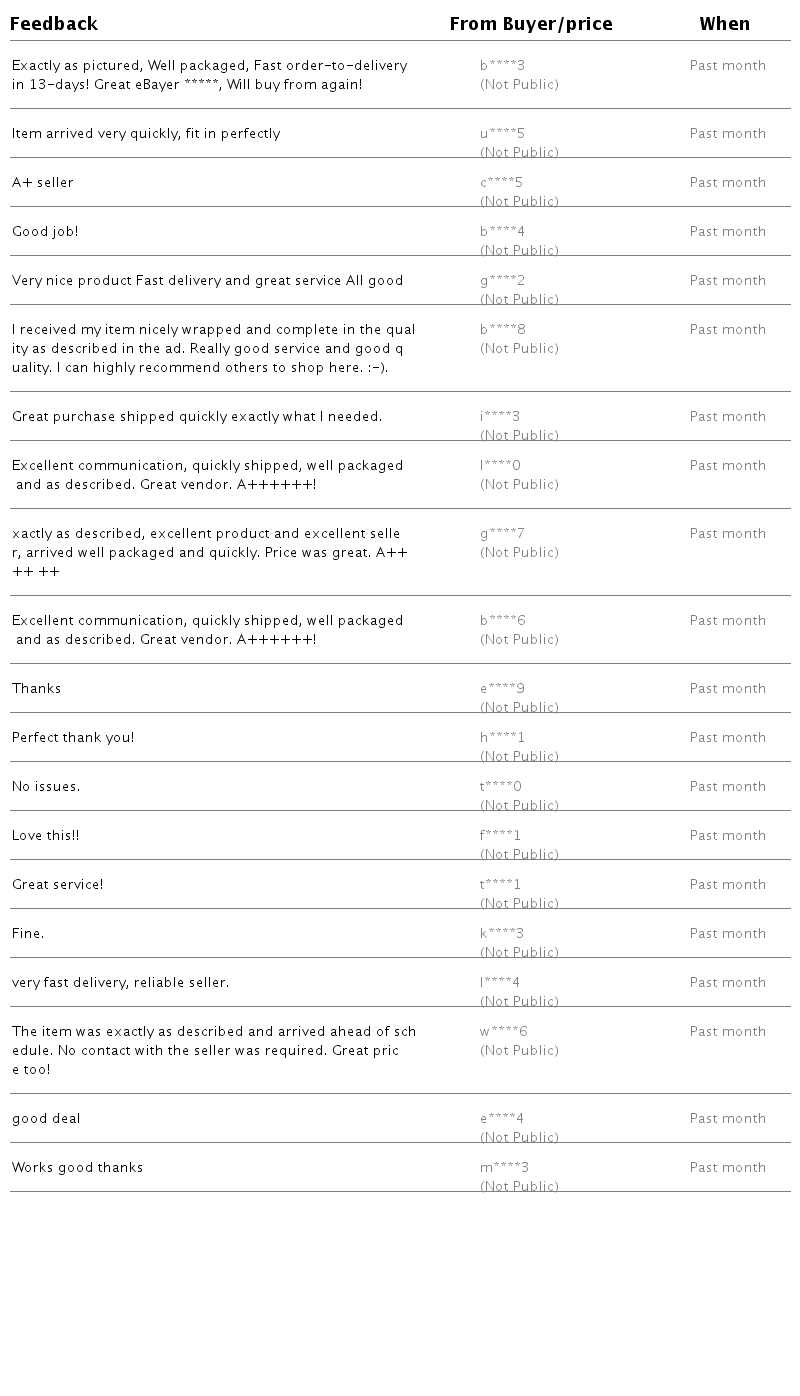Open buyer h****1 profile
Image resolution: width=800 pixels, height=1396 pixels.
[502, 738]
